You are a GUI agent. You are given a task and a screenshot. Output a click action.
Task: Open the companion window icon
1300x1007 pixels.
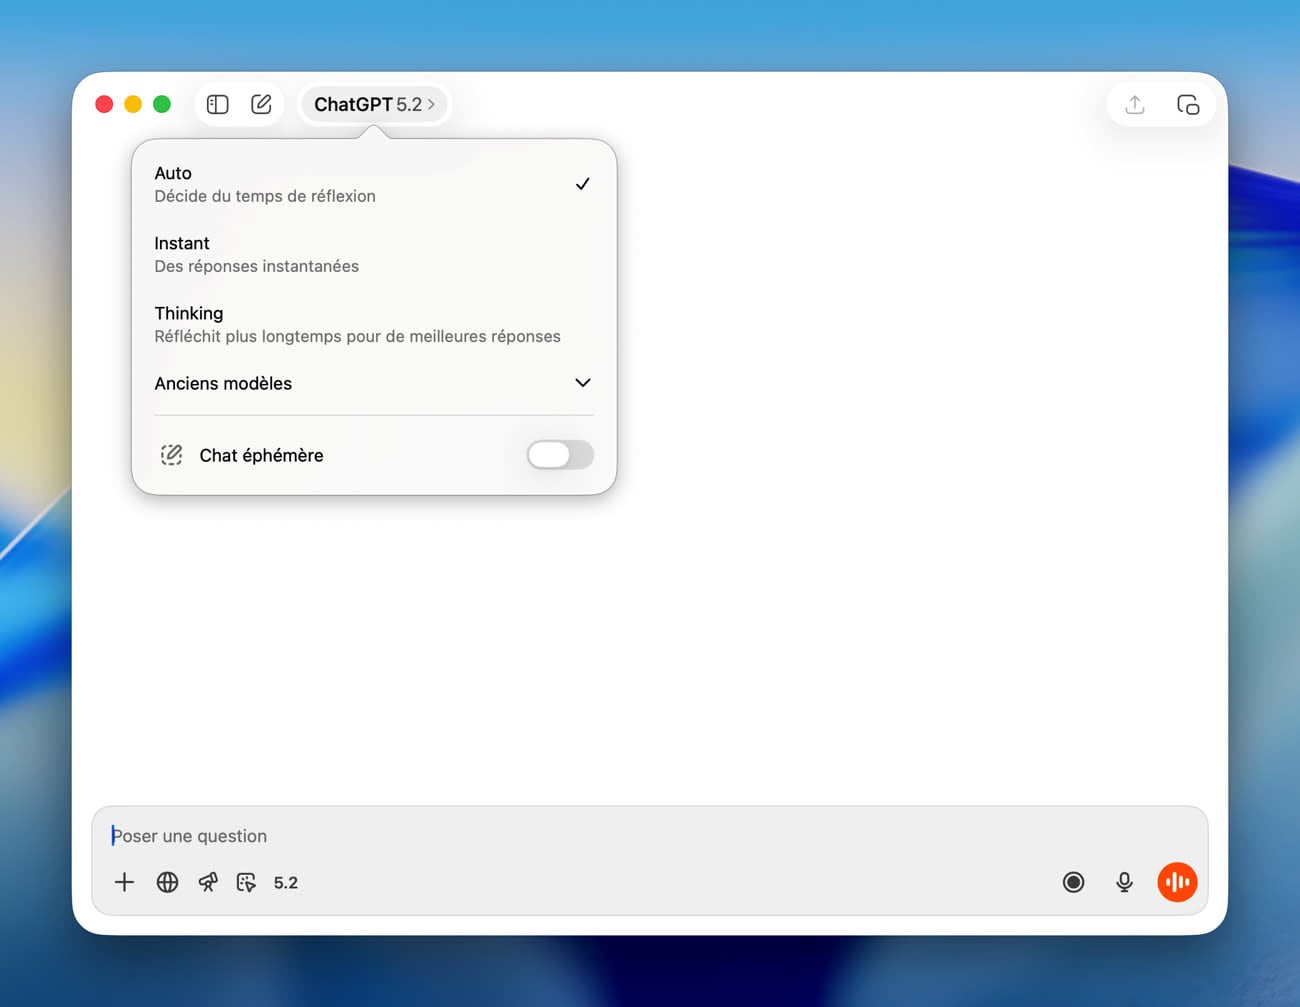point(1188,104)
